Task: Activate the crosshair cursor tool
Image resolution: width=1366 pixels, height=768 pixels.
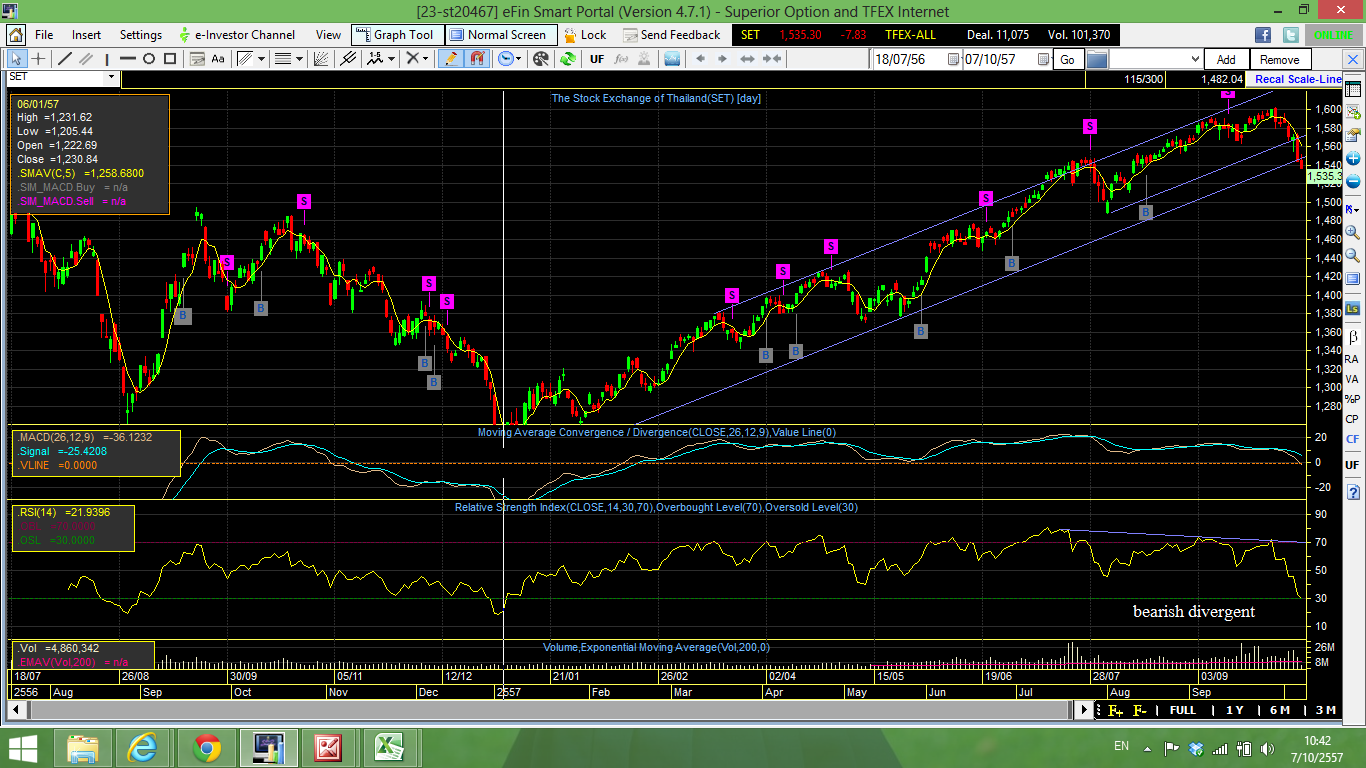Action: click(x=38, y=59)
